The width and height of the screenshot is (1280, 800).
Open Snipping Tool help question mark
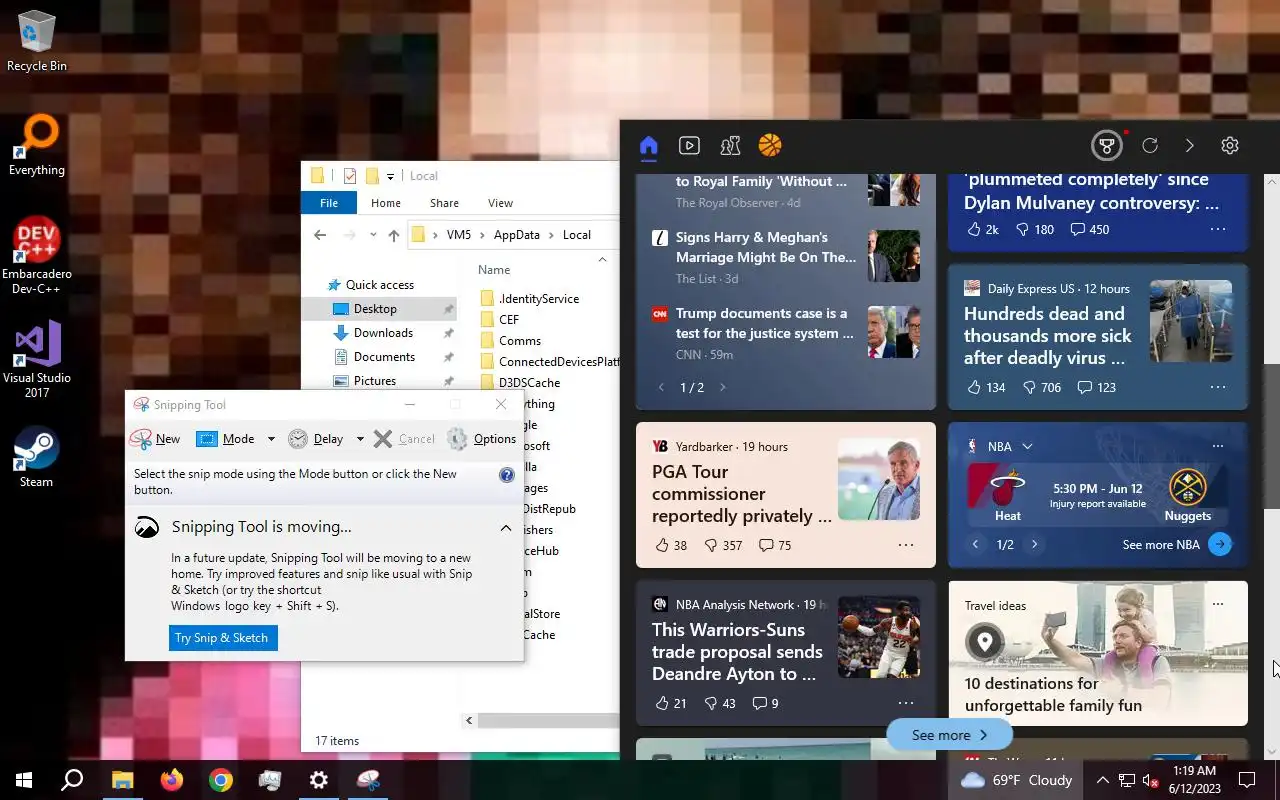tap(507, 475)
